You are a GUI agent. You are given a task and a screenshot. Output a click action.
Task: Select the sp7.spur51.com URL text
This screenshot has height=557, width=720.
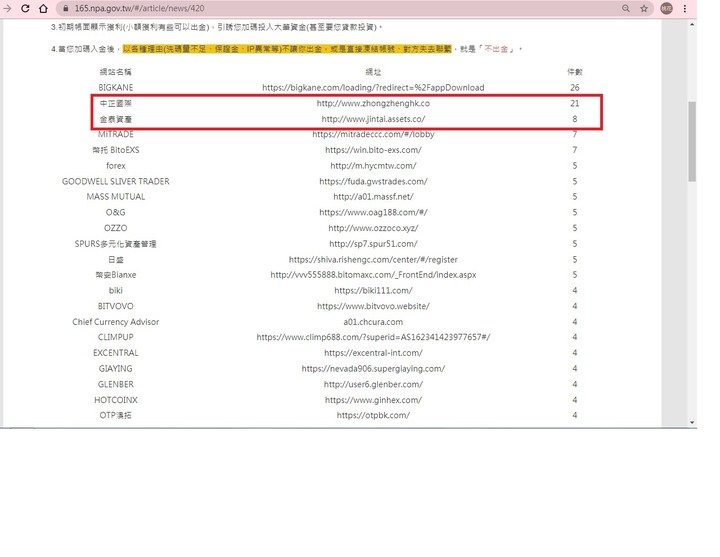(x=373, y=243)
